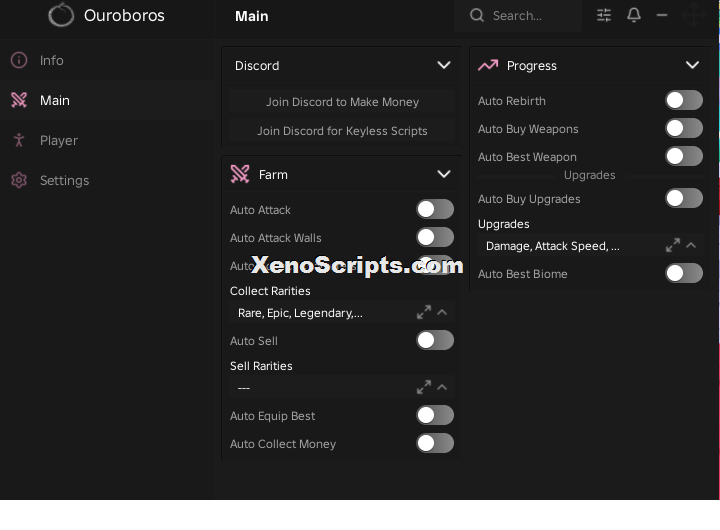Open the Rare, Epic, Legendary selection box
The height and width of the screenshot is (530, 720).
click(342, 313)
